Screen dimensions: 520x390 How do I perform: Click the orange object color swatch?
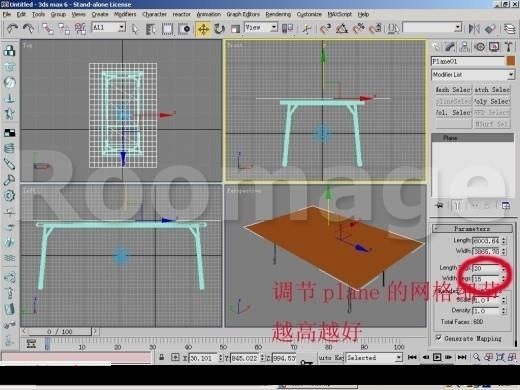(511, 61)
